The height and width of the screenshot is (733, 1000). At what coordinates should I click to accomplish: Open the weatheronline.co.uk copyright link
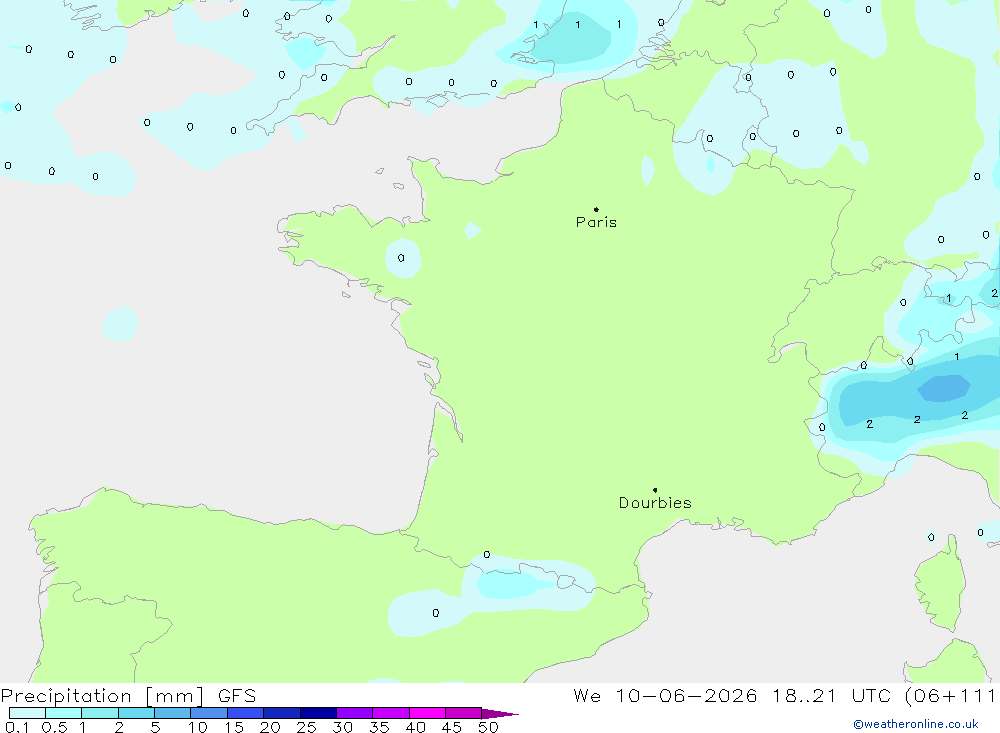tap(916, 724)
